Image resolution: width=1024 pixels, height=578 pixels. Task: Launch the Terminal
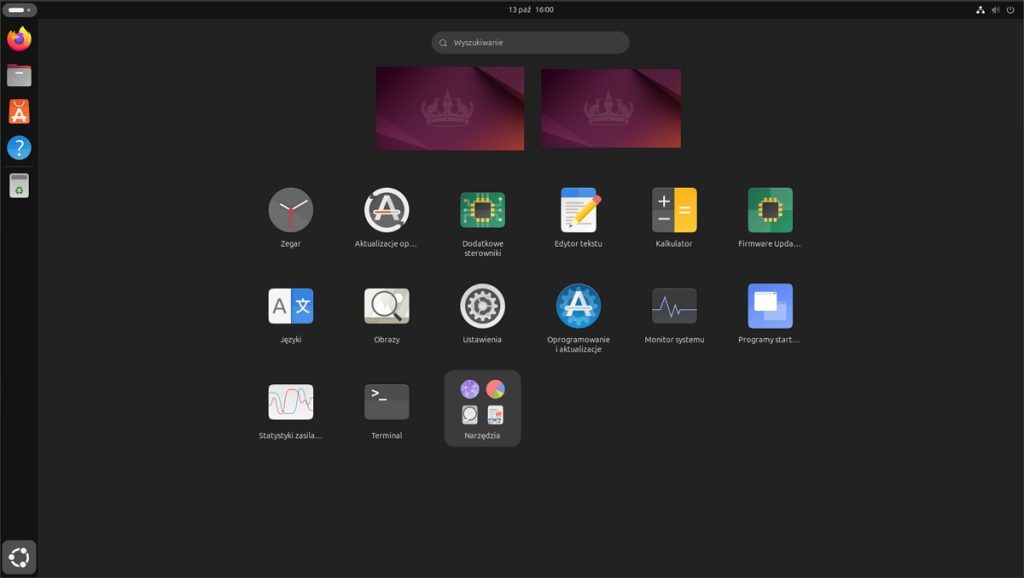(386, 402)
